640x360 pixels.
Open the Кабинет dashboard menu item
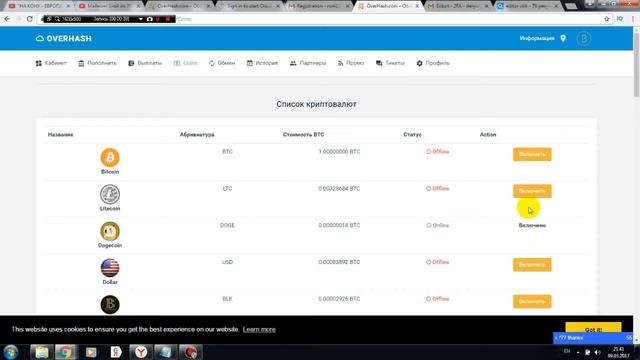pyautogui.click(x=51, y=63)
